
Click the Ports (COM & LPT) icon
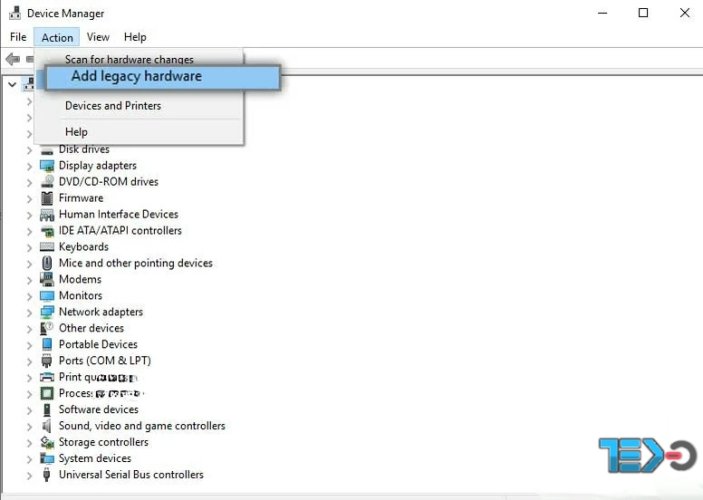click(x=47, y=361)
